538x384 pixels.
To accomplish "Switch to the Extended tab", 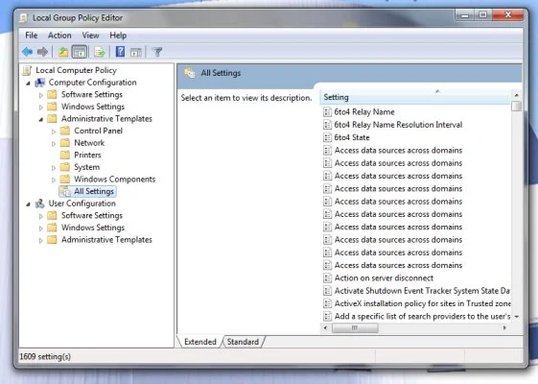I will [200, 342].
